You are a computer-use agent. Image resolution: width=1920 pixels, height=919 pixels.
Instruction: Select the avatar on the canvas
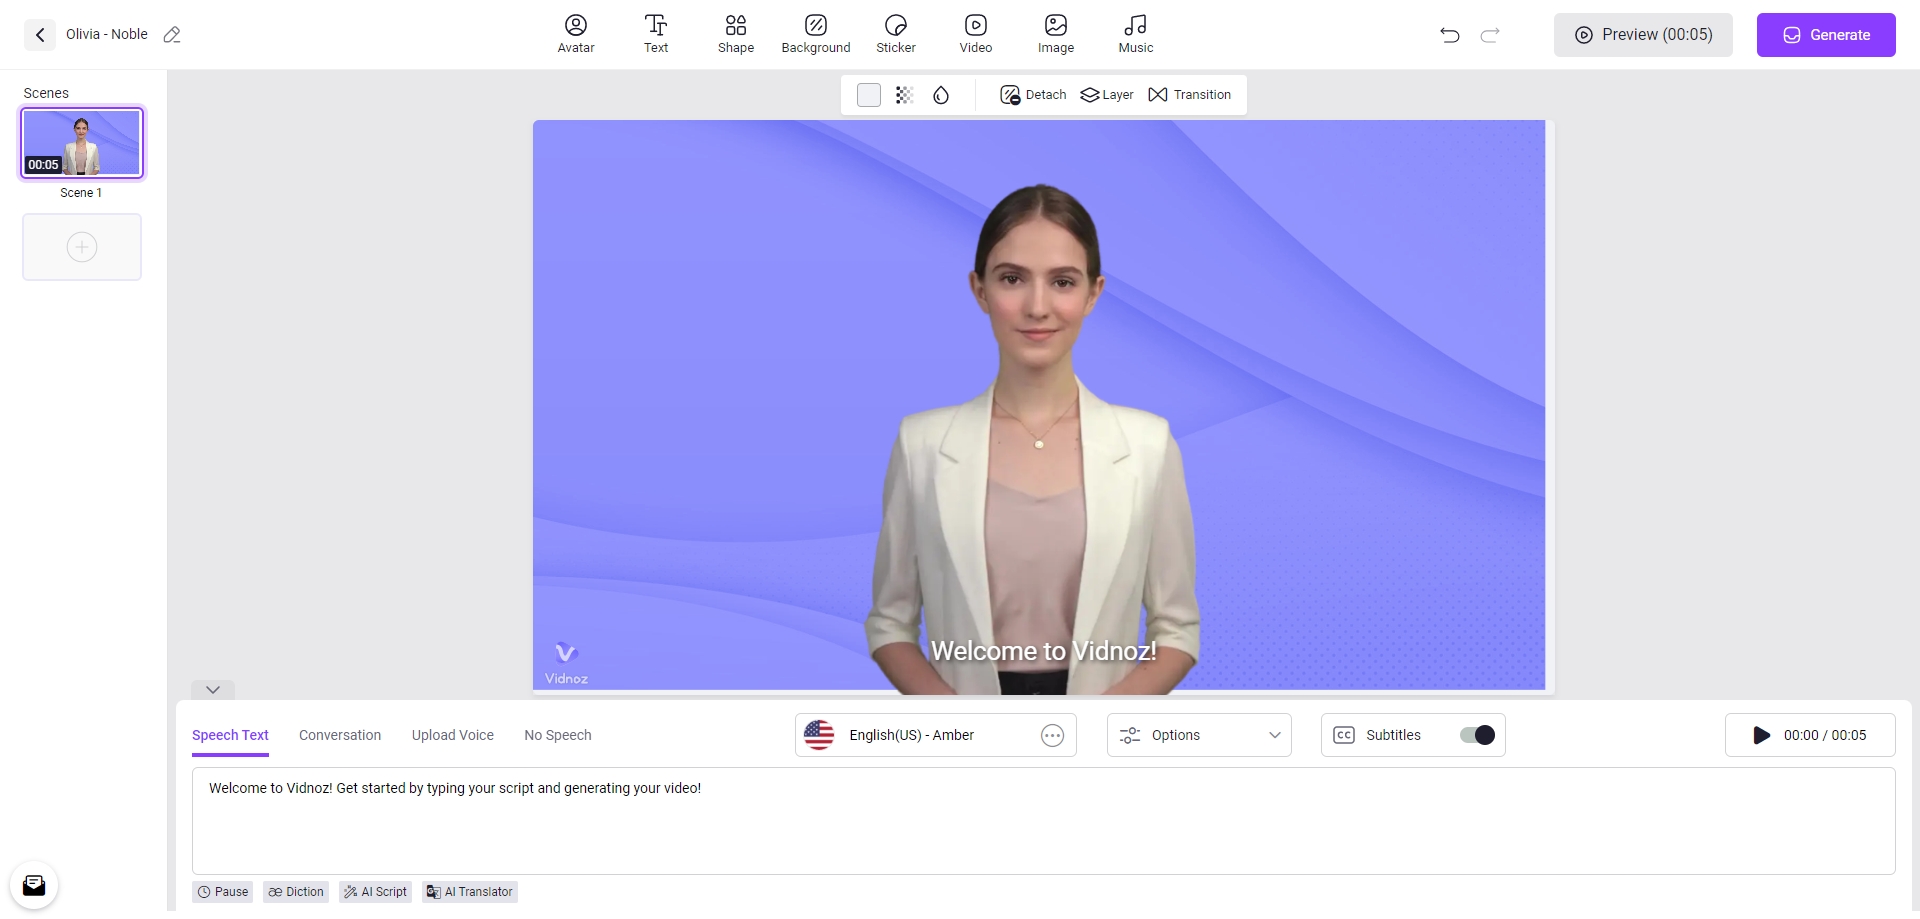1035,440
